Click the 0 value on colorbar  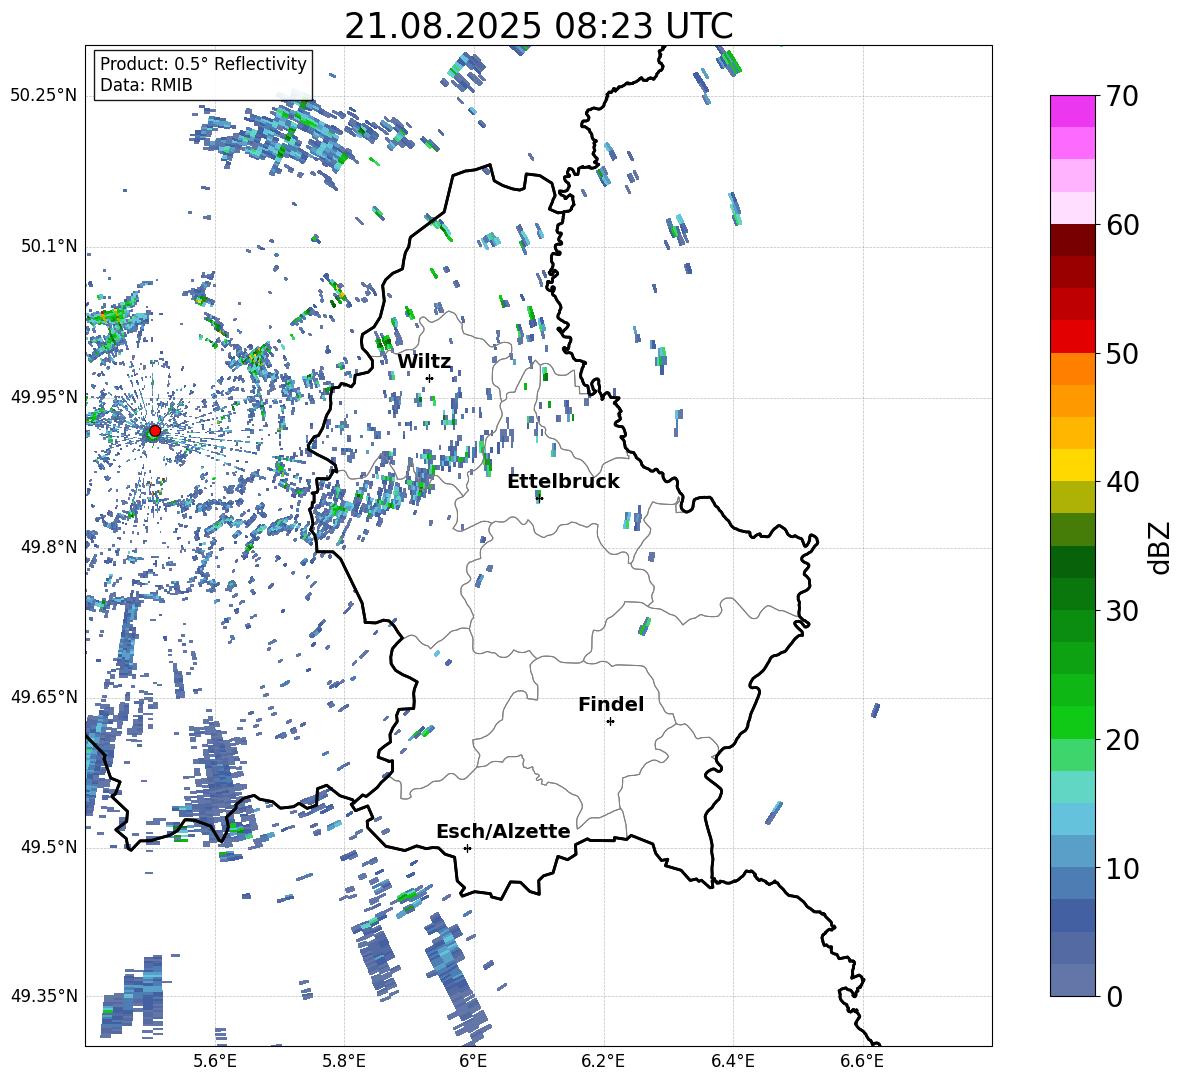[x=1114, y=996]
